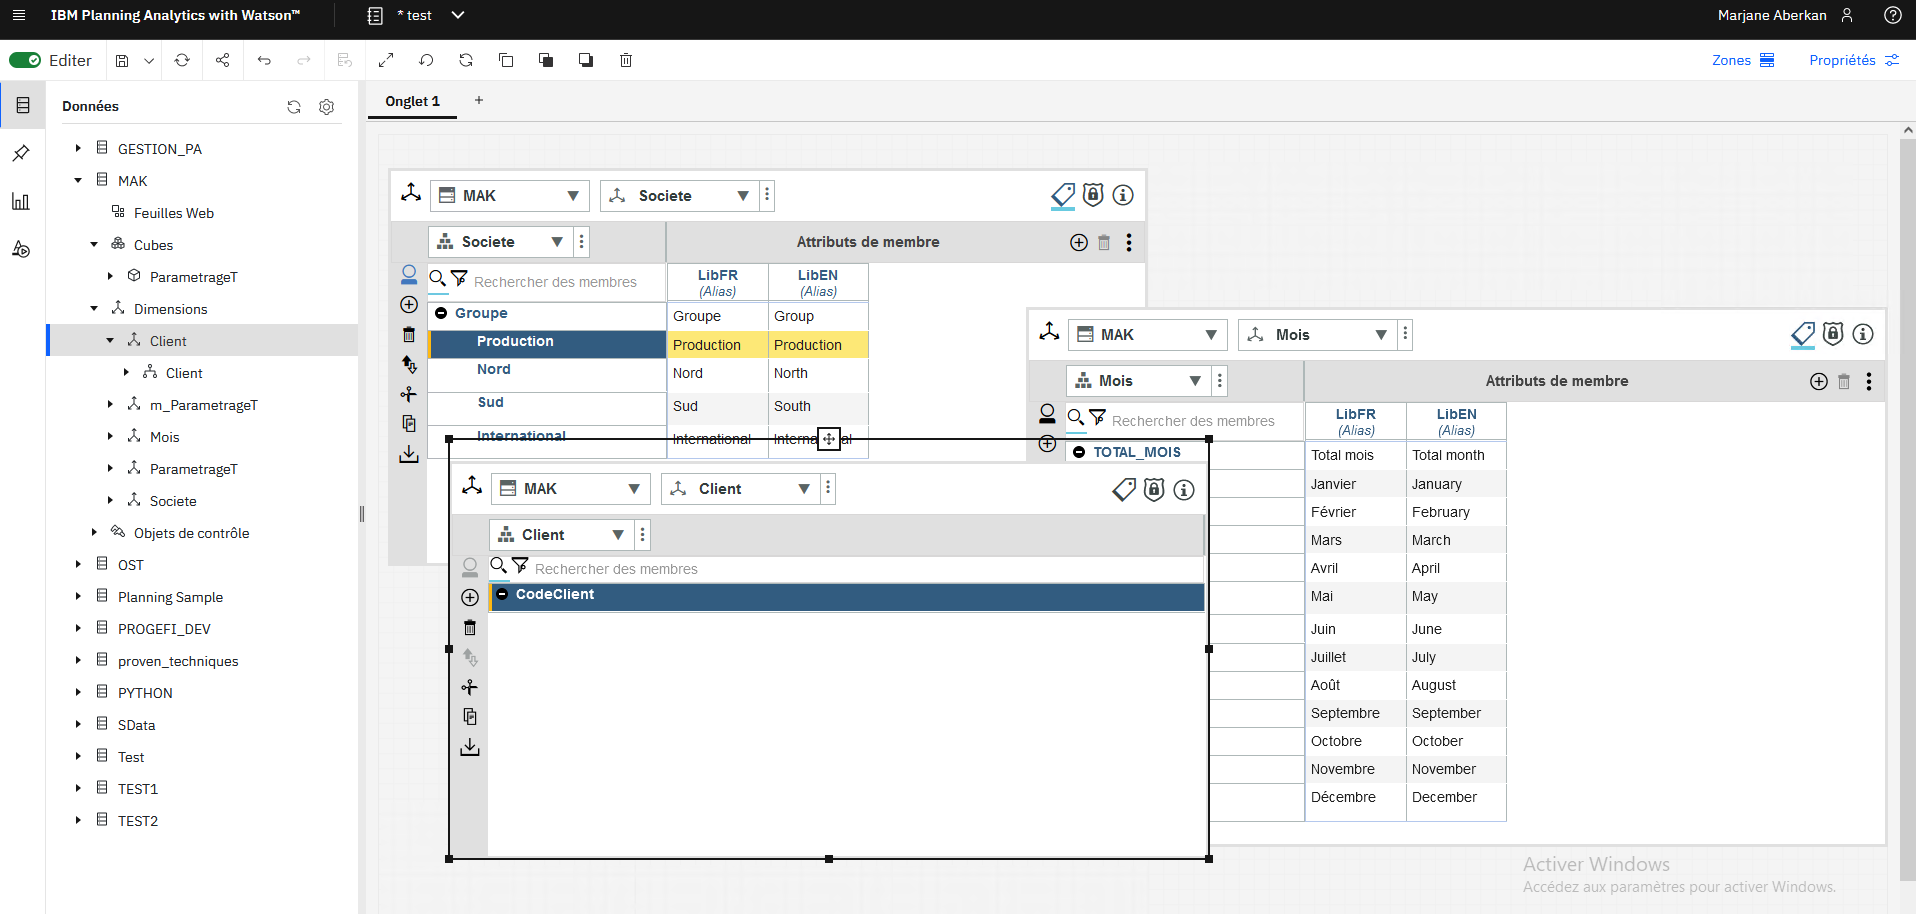
Task: Click the February cell in Mois editor
Action: click(x=1456, y=512)
